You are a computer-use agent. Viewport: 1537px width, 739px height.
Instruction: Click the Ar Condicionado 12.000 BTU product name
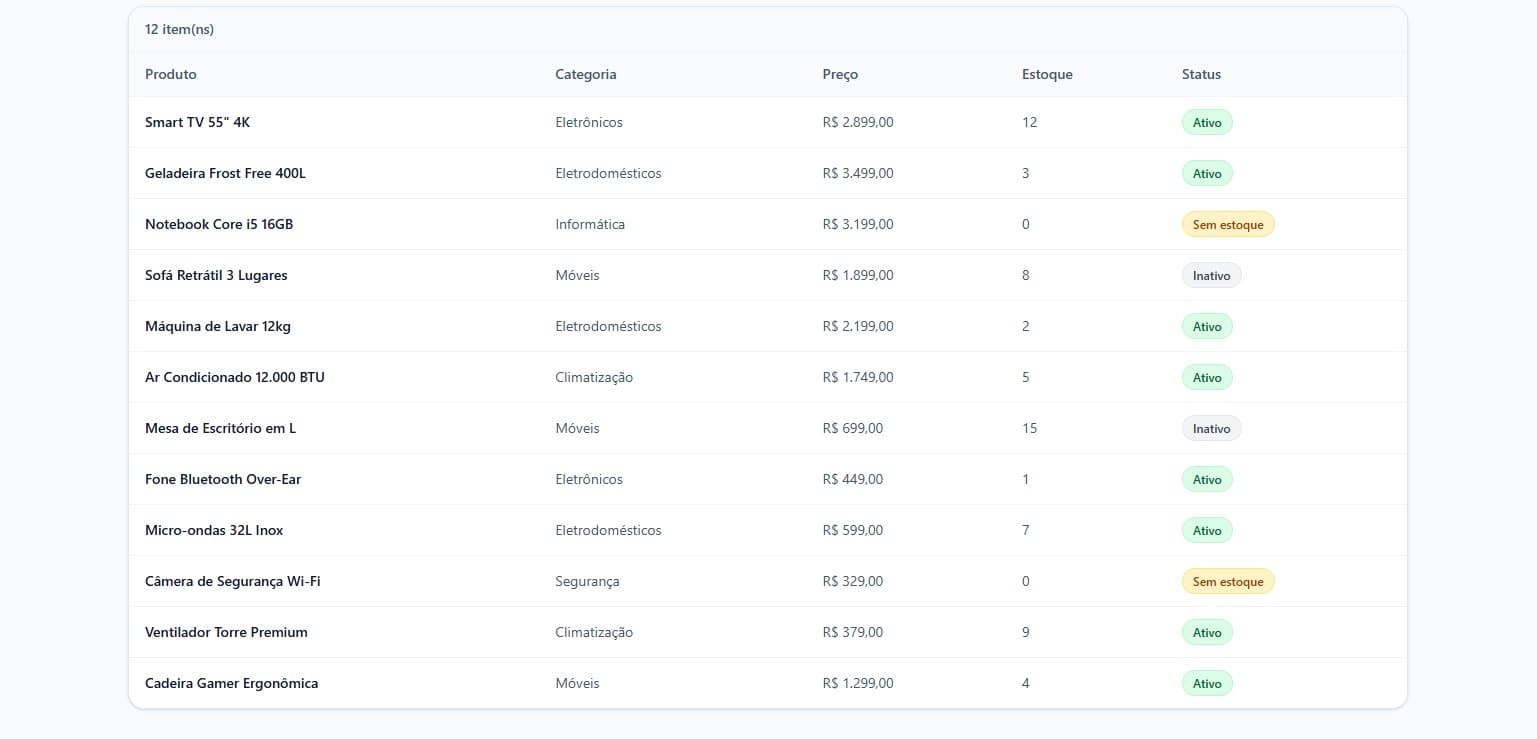233,377
